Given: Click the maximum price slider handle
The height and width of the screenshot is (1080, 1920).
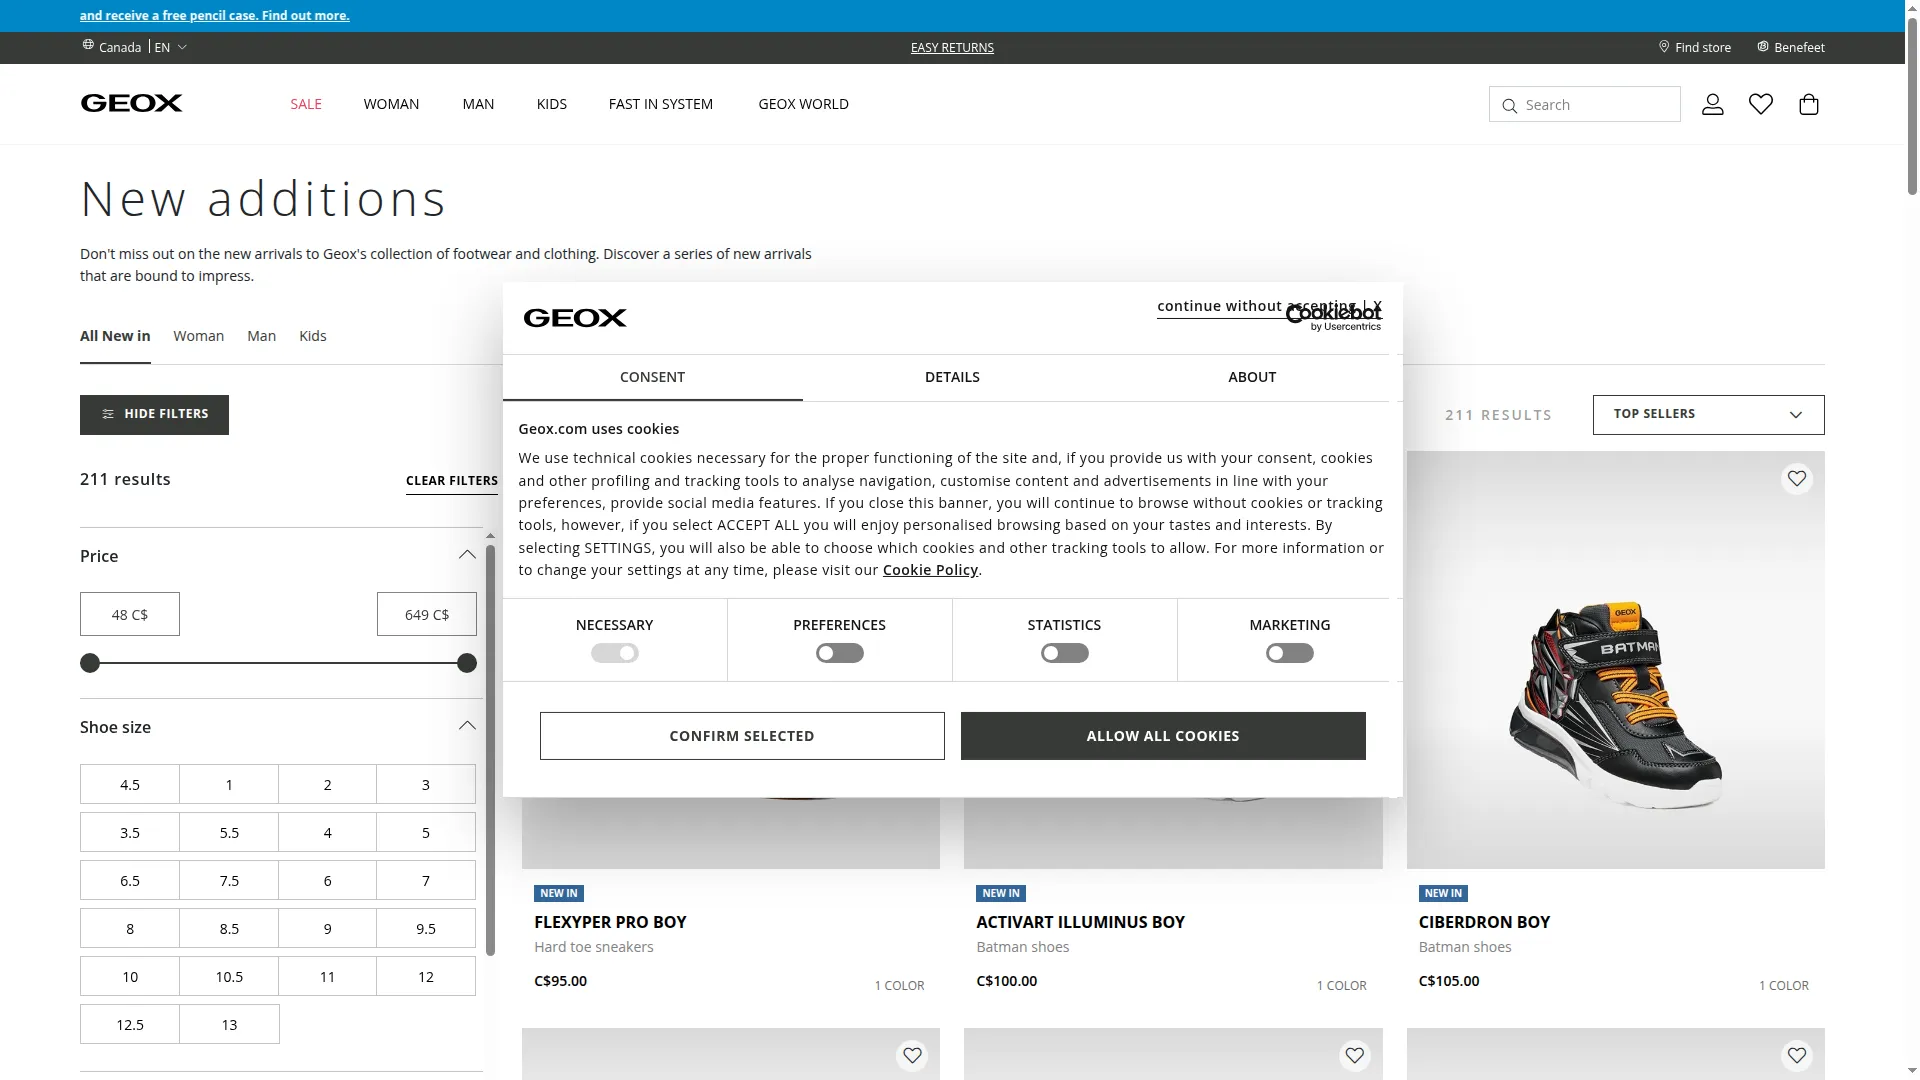Looking at the screenshot, I should click(x=467, y=663).
